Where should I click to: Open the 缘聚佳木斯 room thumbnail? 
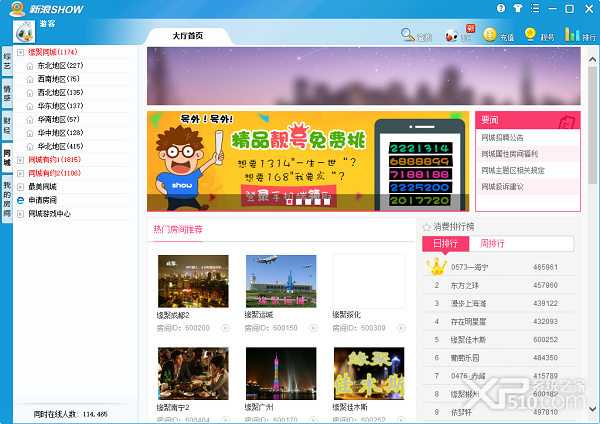(369, 373)
